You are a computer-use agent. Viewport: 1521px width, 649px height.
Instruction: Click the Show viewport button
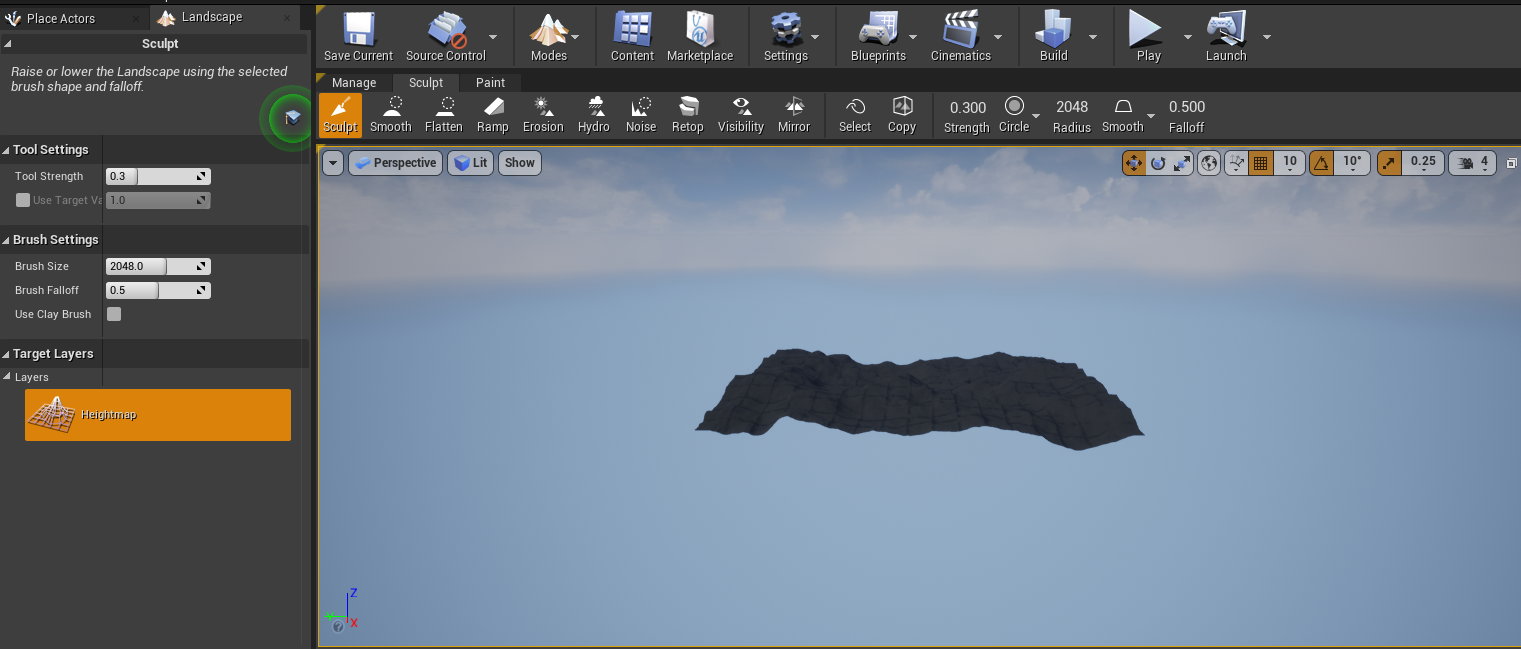[519, 163]
